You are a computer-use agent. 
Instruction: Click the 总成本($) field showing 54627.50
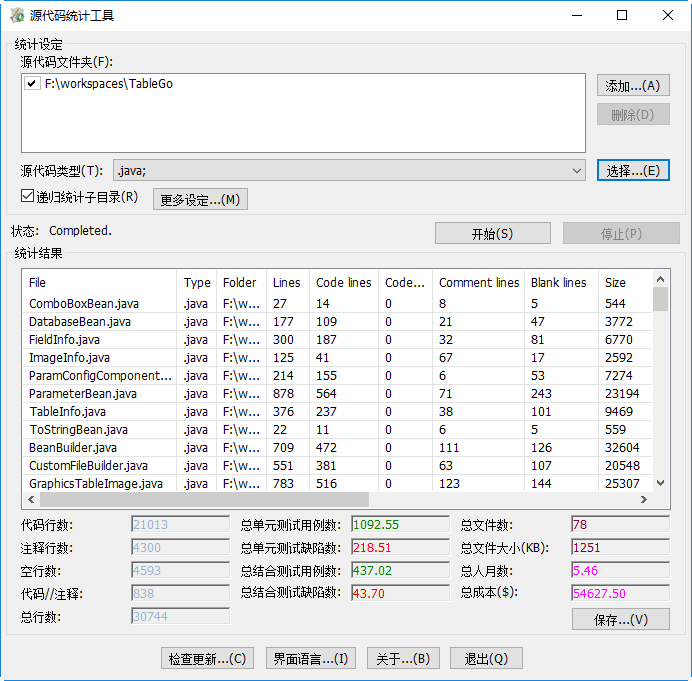click(621, 593)
